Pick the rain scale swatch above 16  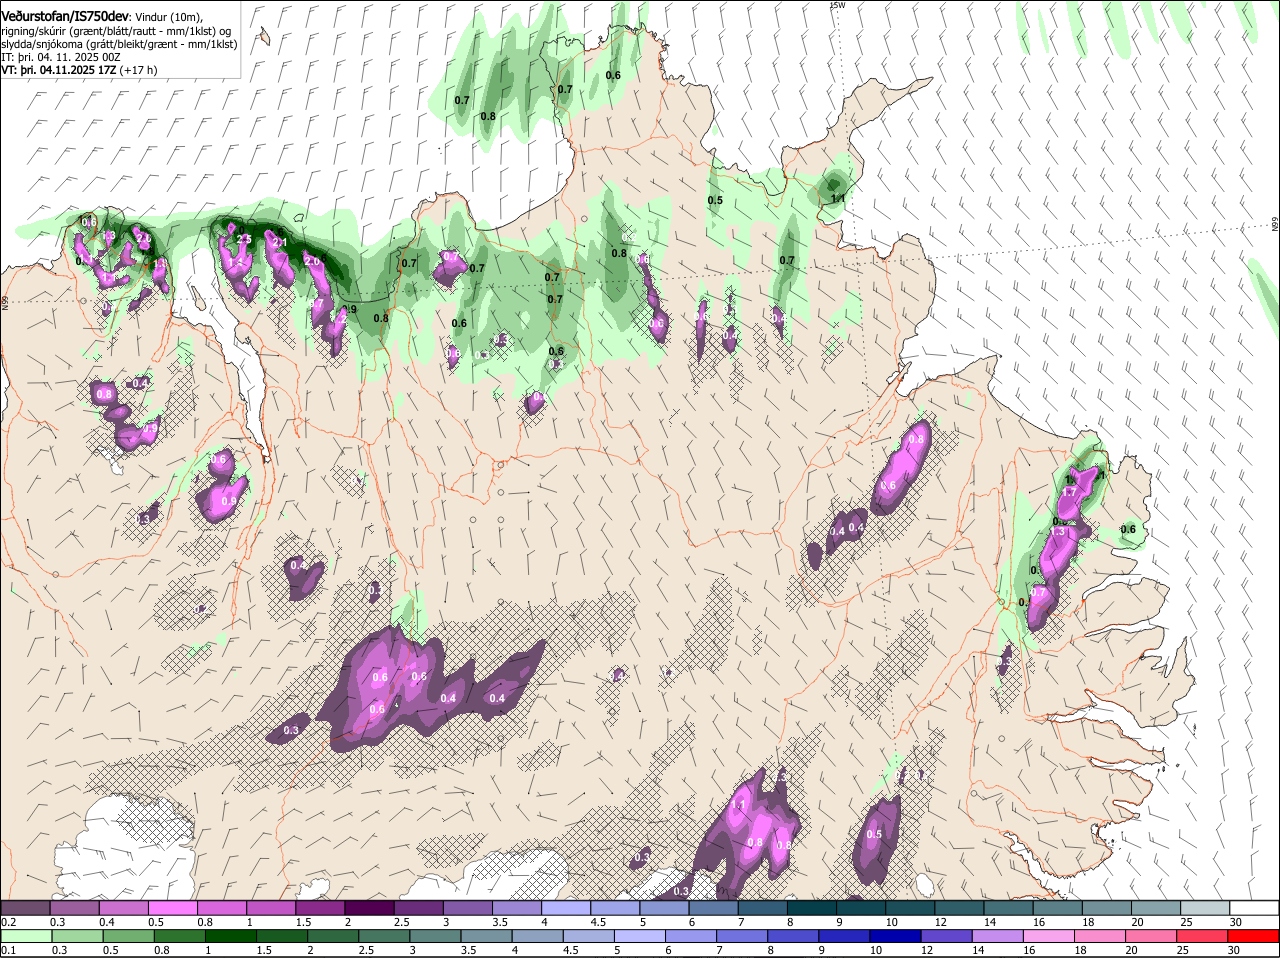(x=1050, y=936)
